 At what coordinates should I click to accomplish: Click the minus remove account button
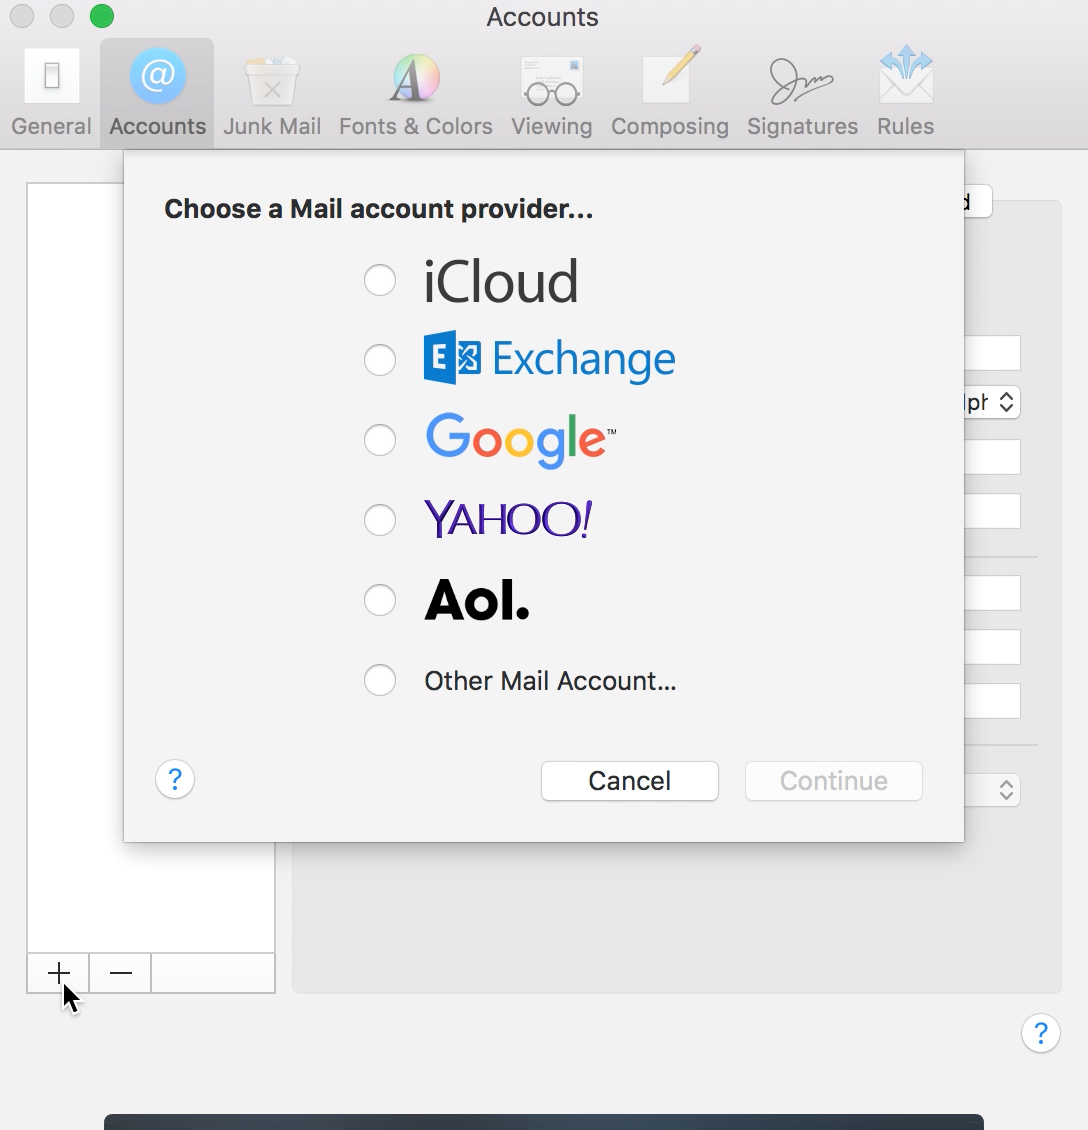coord(121,973)
